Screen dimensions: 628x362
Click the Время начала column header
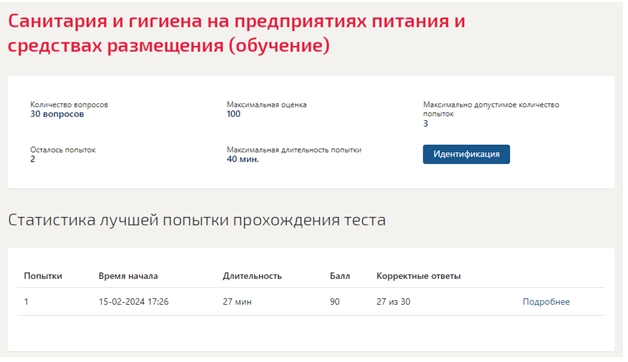(128, 276)
